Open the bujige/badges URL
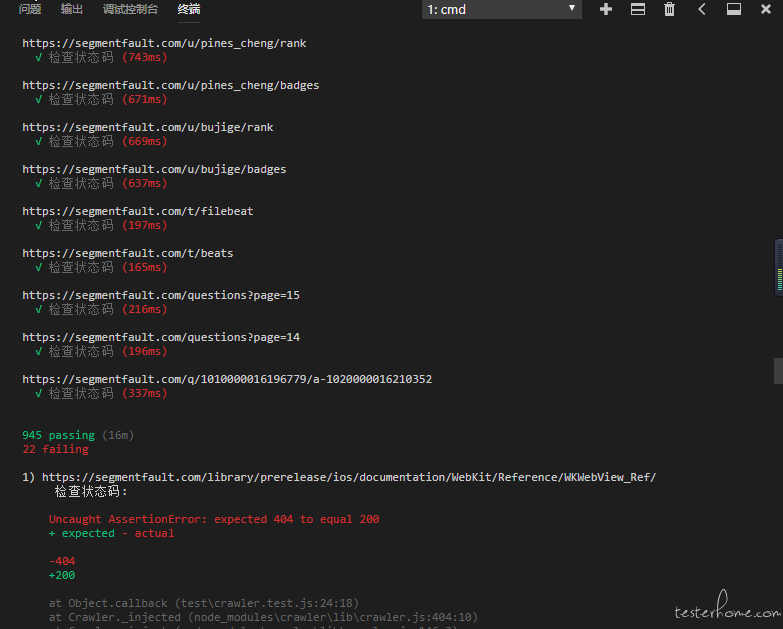This screenshot has height=629, width=783. [x=154, y=169]
